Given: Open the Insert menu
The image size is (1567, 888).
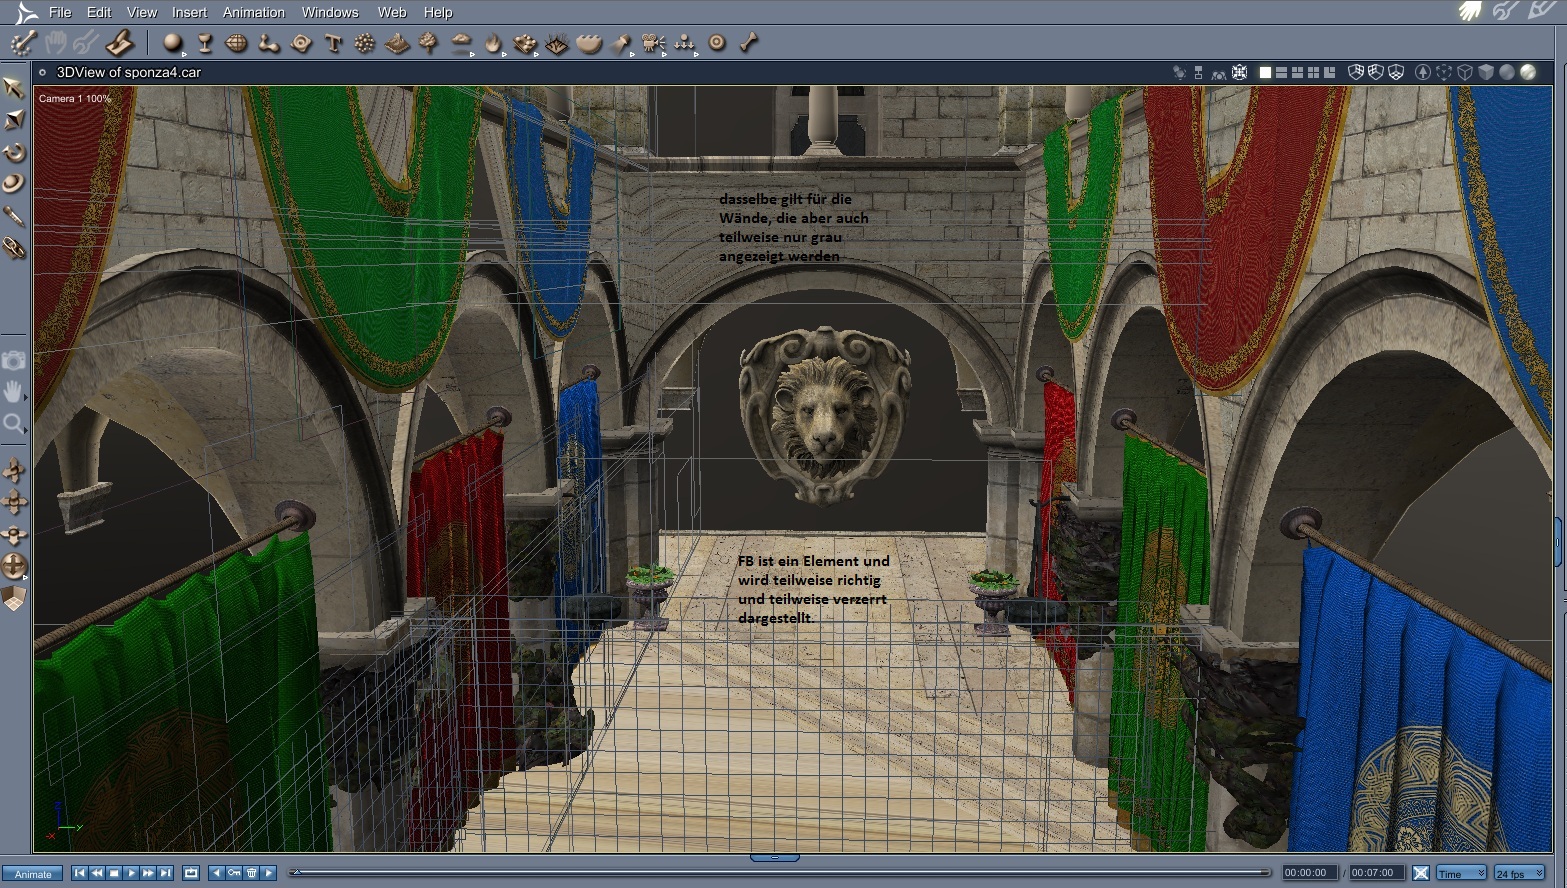Looking at the screenshot, I should click(189, 12).
